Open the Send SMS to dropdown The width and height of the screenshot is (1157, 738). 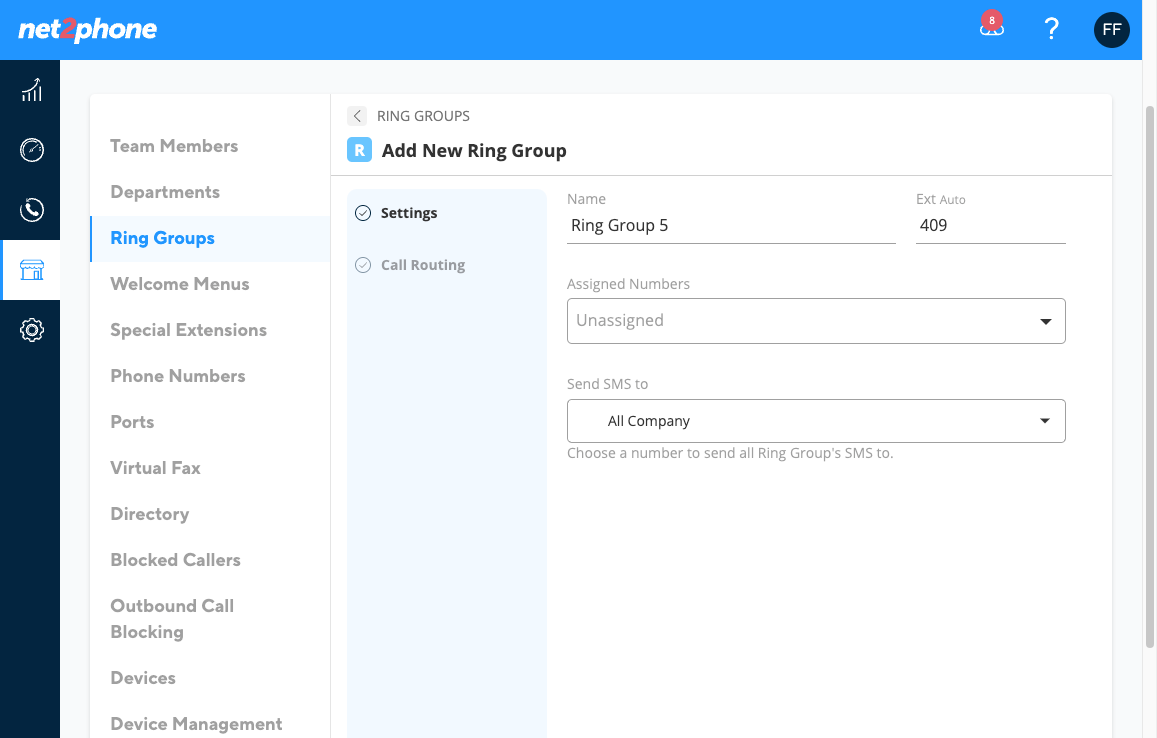coord(816,421)
